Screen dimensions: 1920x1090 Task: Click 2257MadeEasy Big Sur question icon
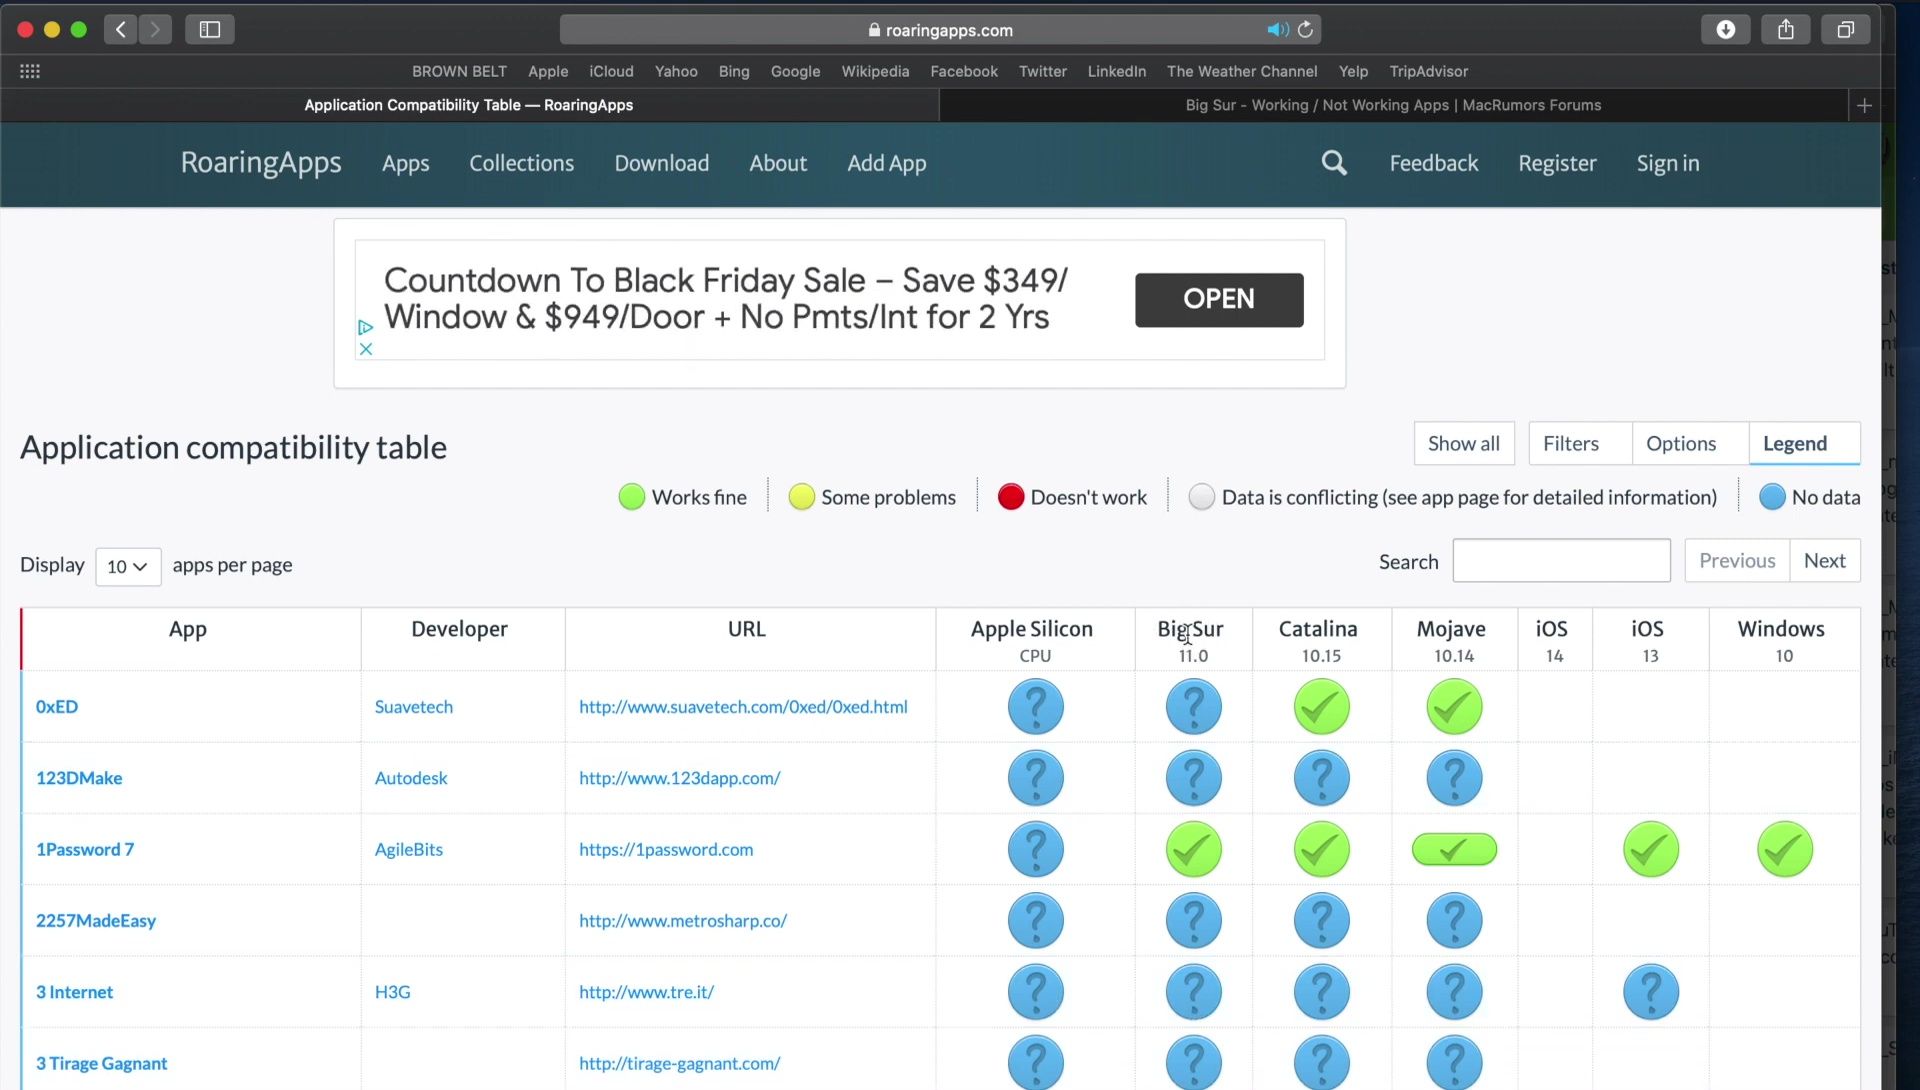pos(1193,921)
